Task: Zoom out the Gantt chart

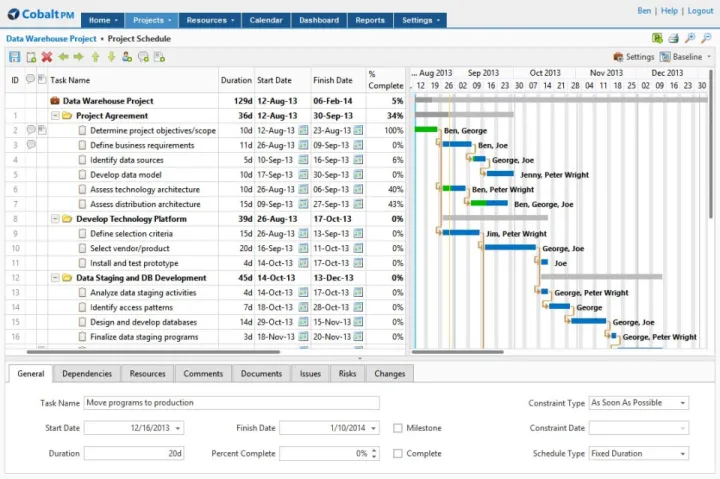Action: pos(706,38)
